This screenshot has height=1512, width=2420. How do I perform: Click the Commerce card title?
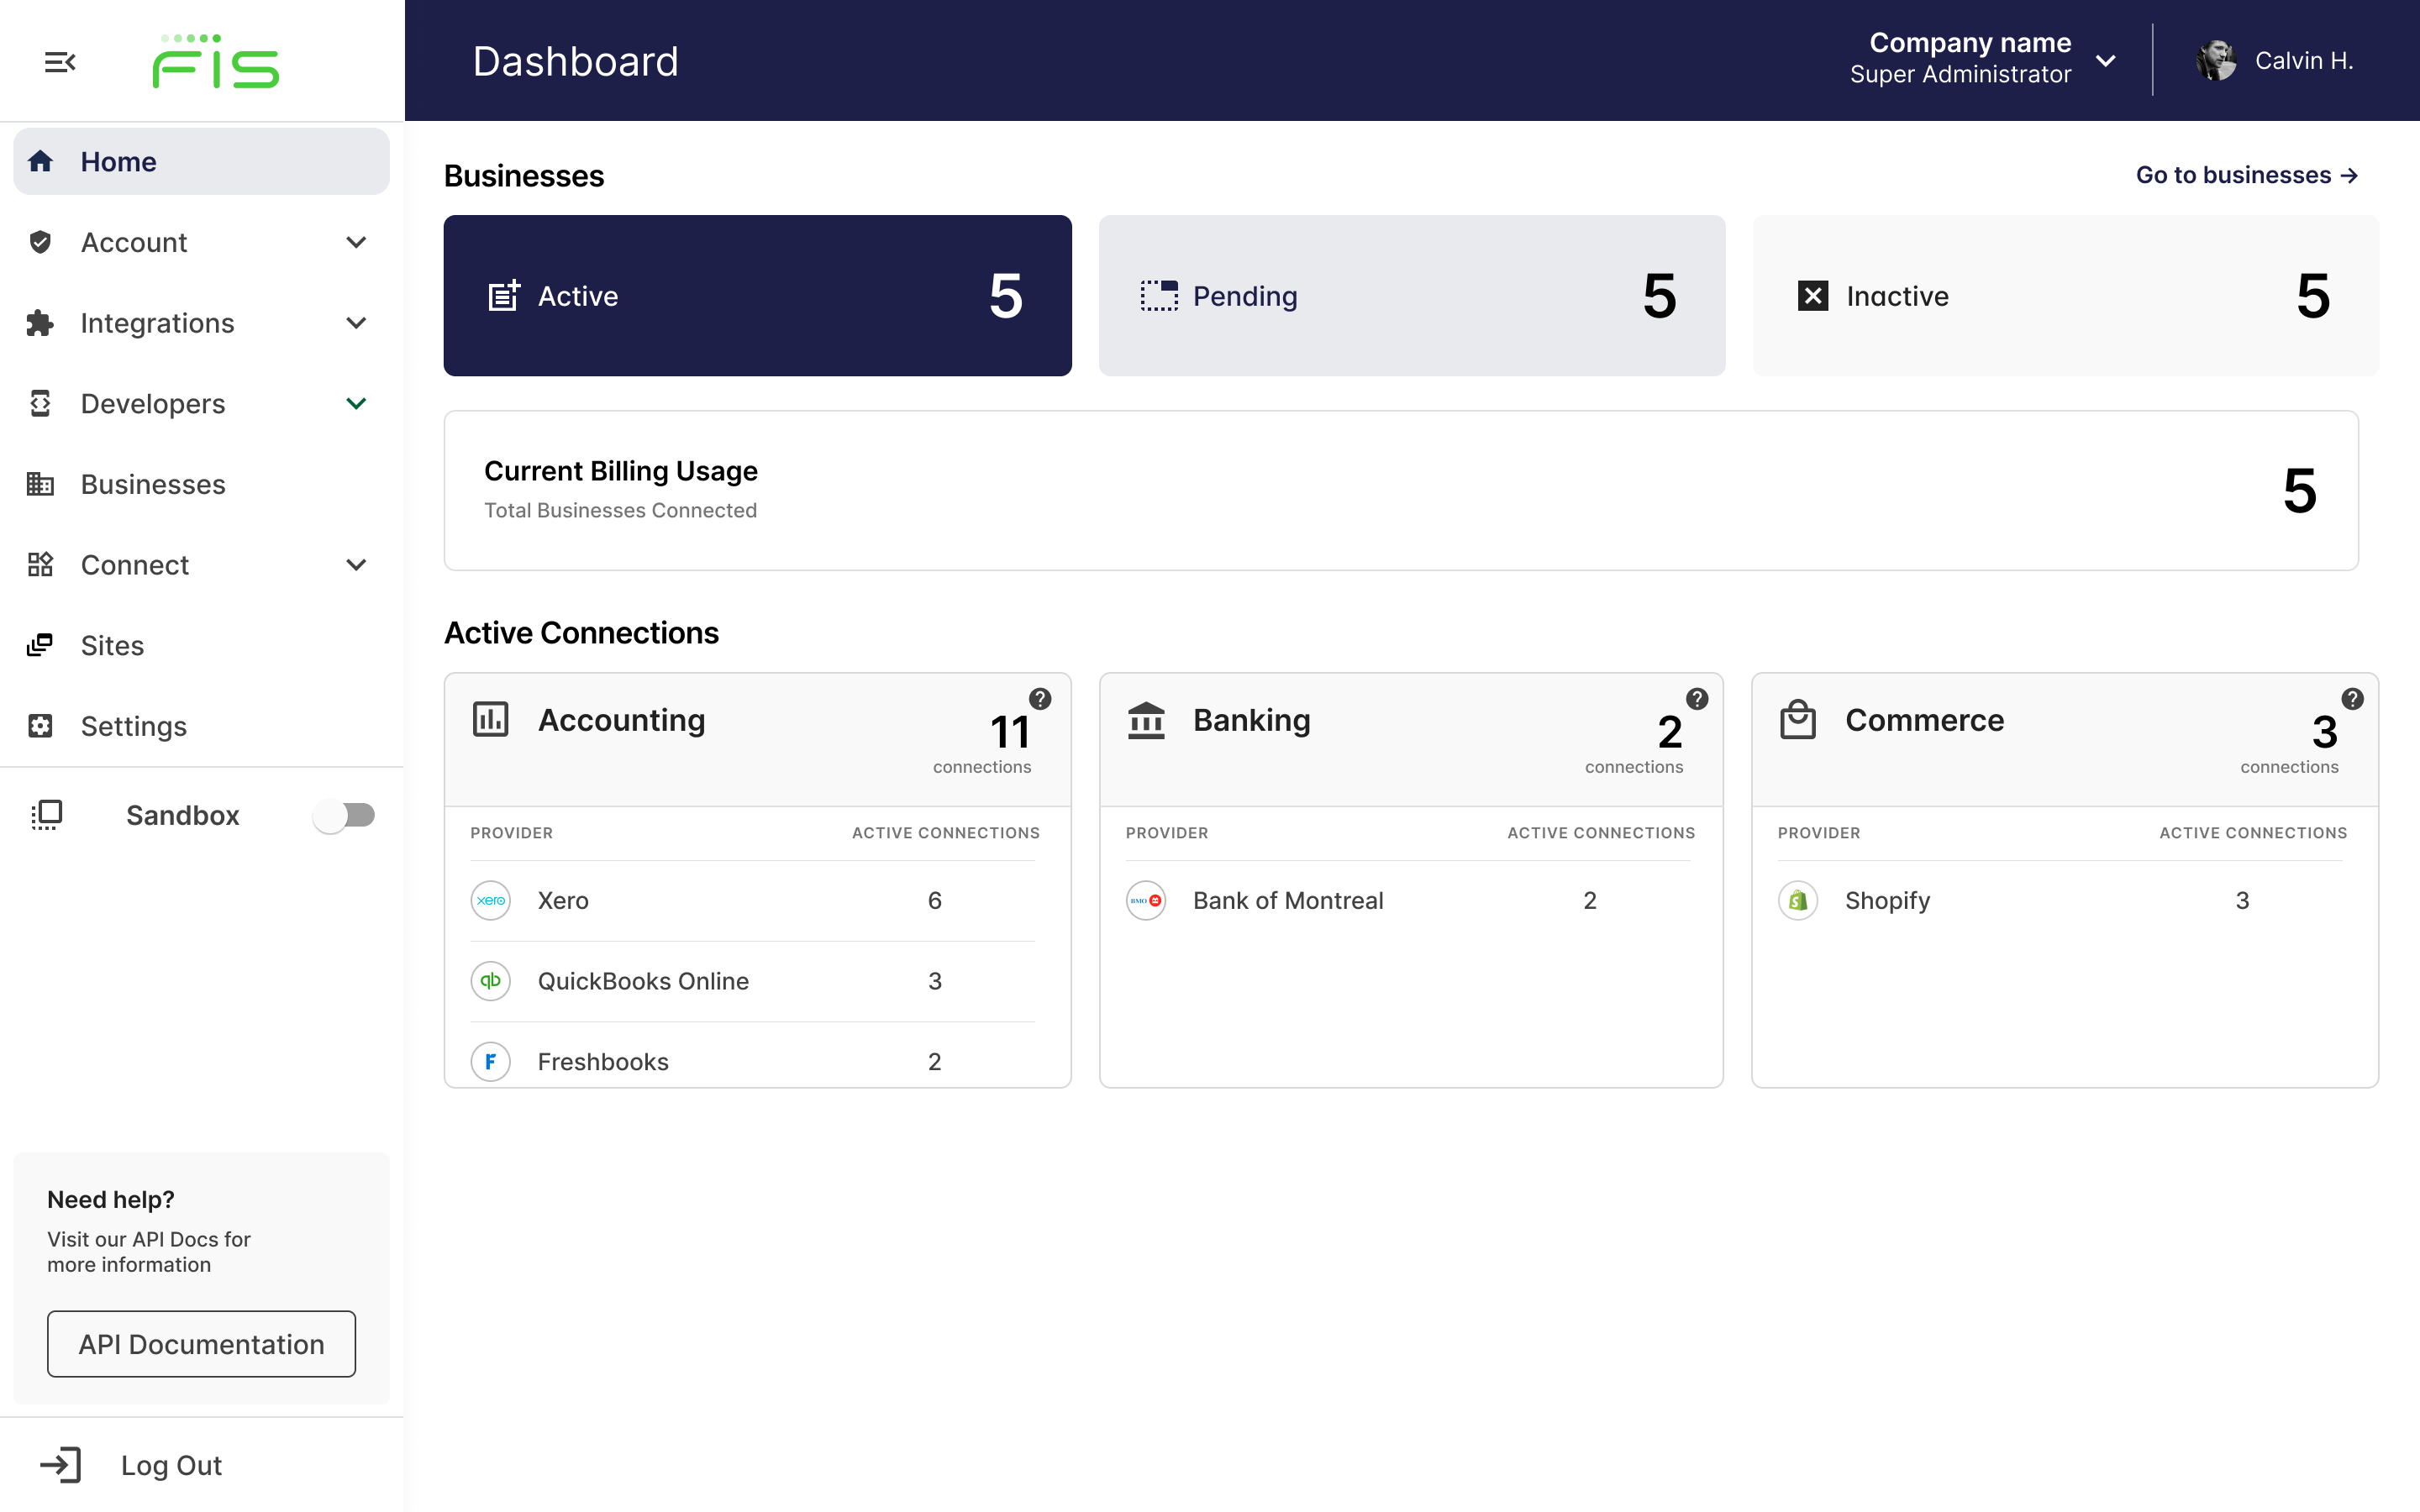[1924, 720]
